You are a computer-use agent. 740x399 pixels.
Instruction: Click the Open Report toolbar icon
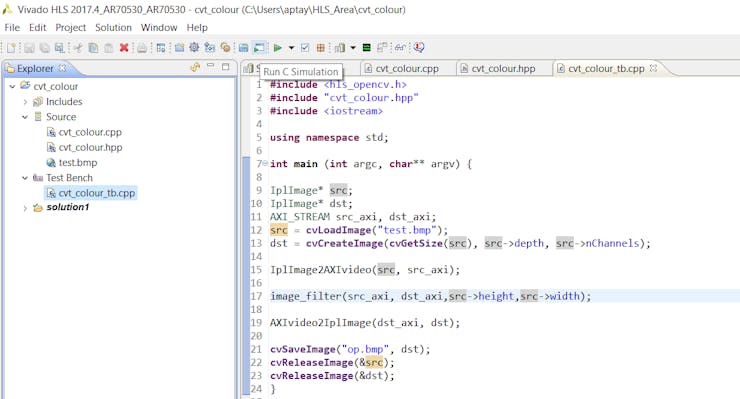pos(340,48)
